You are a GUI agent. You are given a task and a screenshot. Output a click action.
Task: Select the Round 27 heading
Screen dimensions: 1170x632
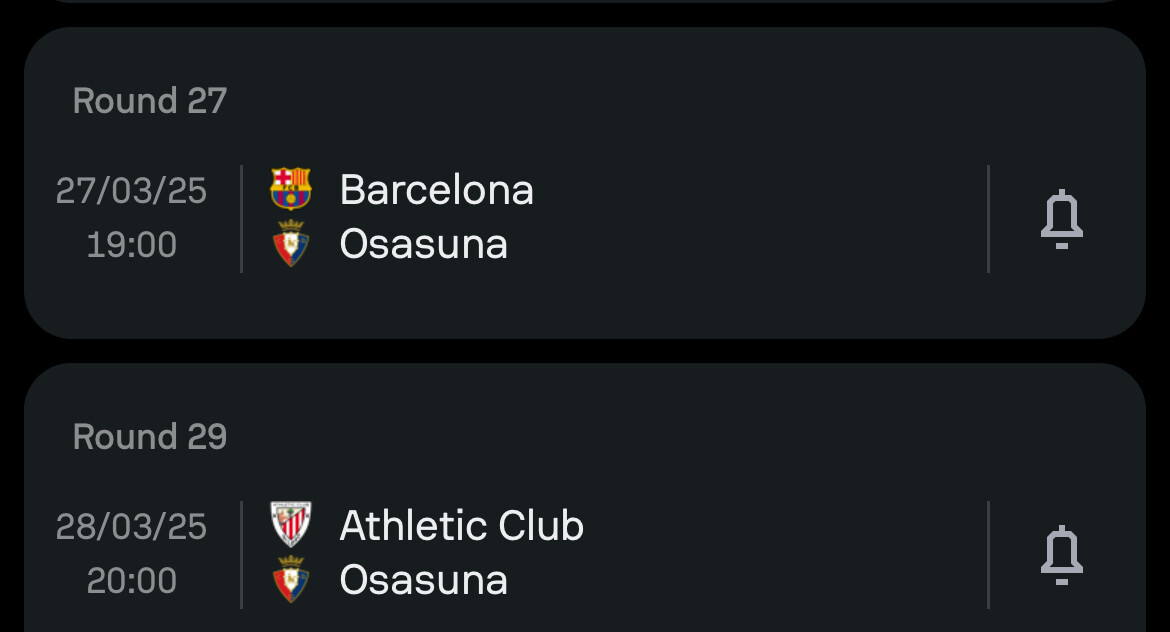150,101
